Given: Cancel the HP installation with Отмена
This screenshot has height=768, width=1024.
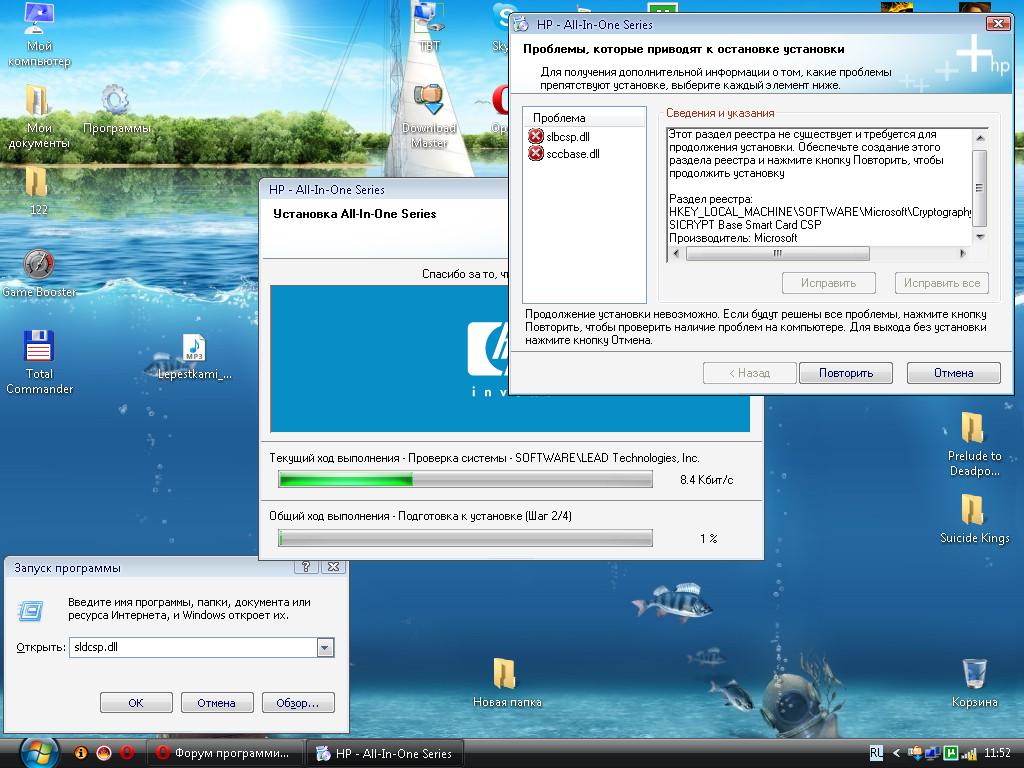Looking at the screenshot, I should pos(953,373).
